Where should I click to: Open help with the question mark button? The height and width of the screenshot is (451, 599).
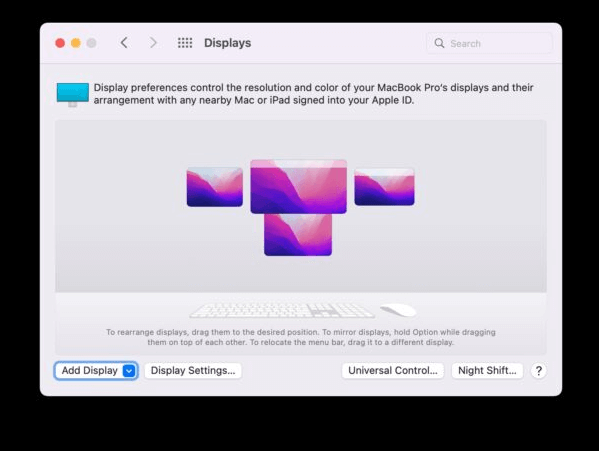click(538, 370)
